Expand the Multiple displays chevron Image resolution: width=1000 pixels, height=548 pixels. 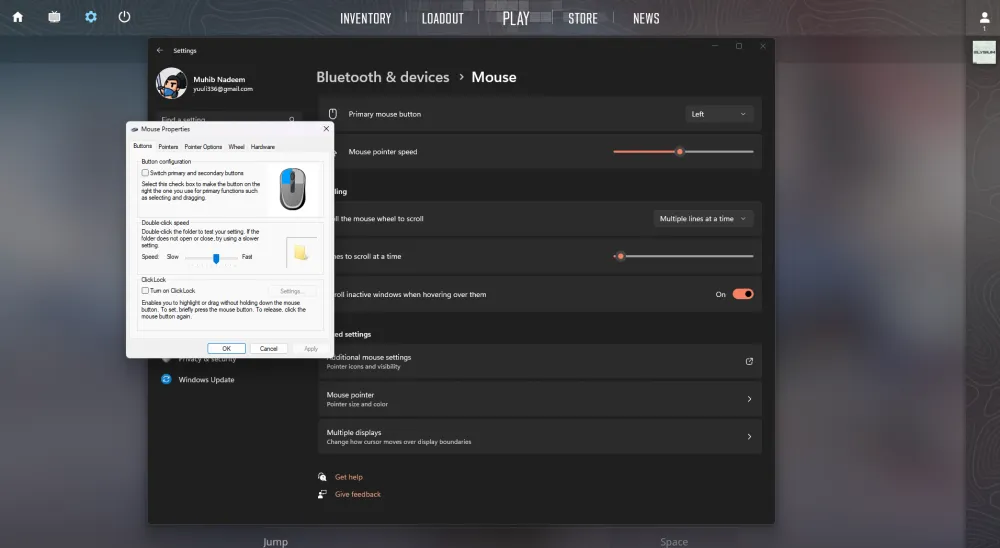[x=749, y=436]
